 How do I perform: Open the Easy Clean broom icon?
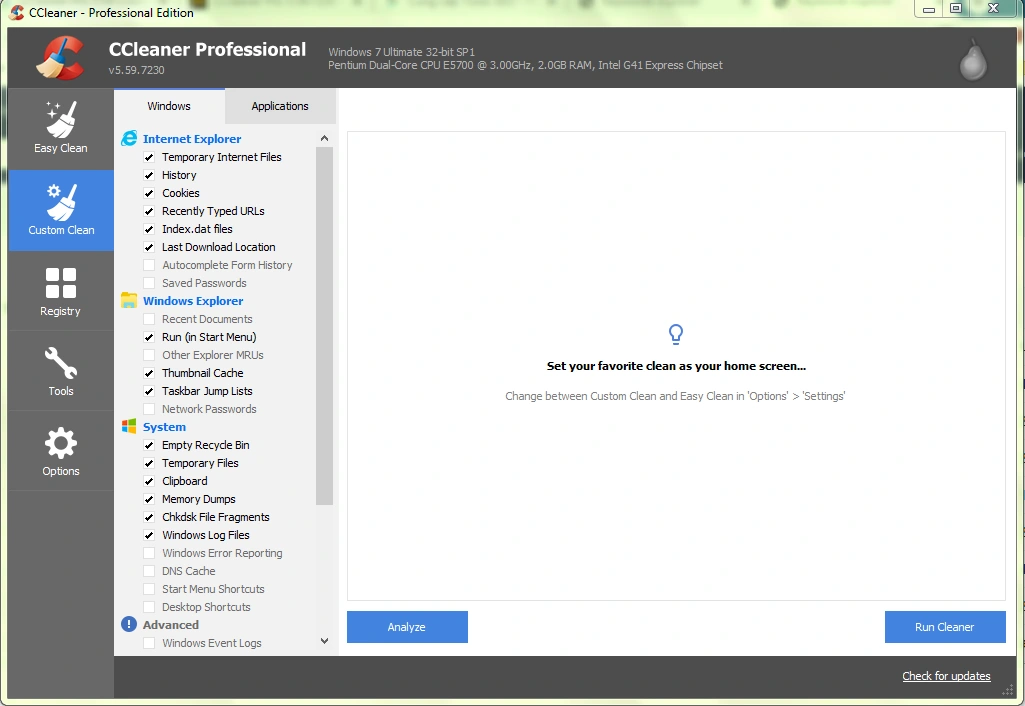point(61,120)
